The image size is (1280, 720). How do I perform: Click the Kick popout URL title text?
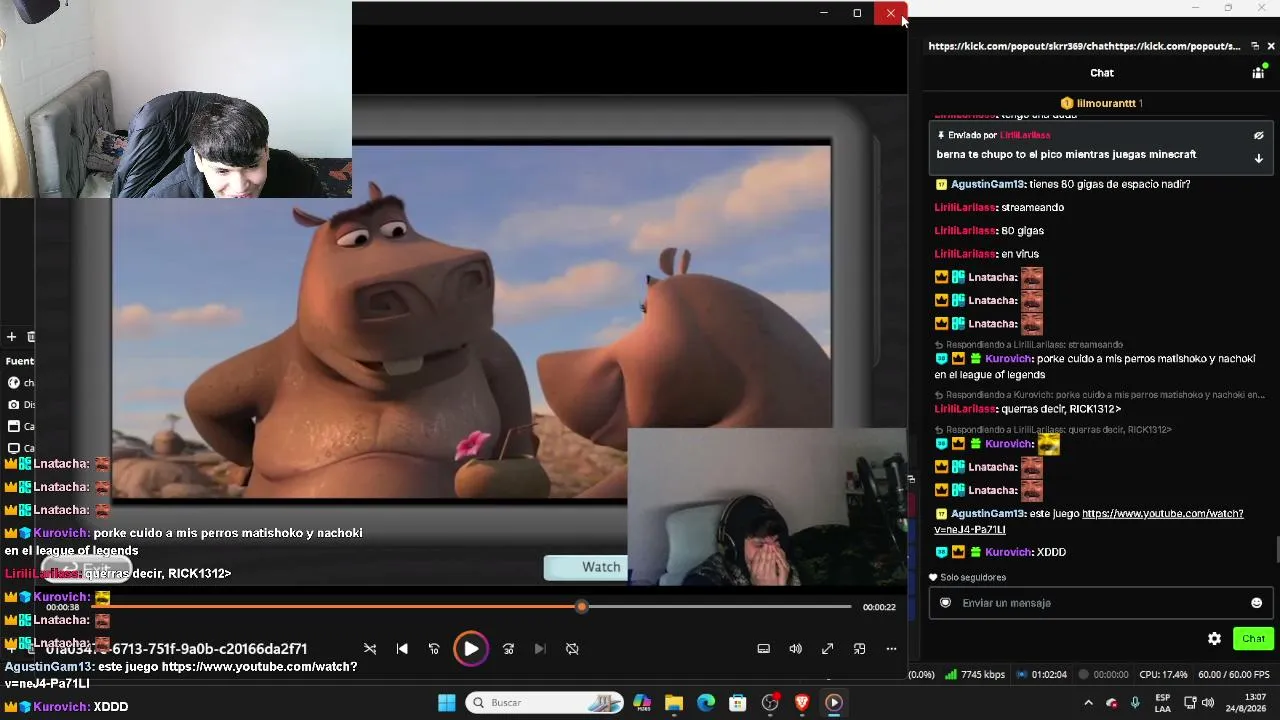pyautogui.click(x=1084, y=46)
